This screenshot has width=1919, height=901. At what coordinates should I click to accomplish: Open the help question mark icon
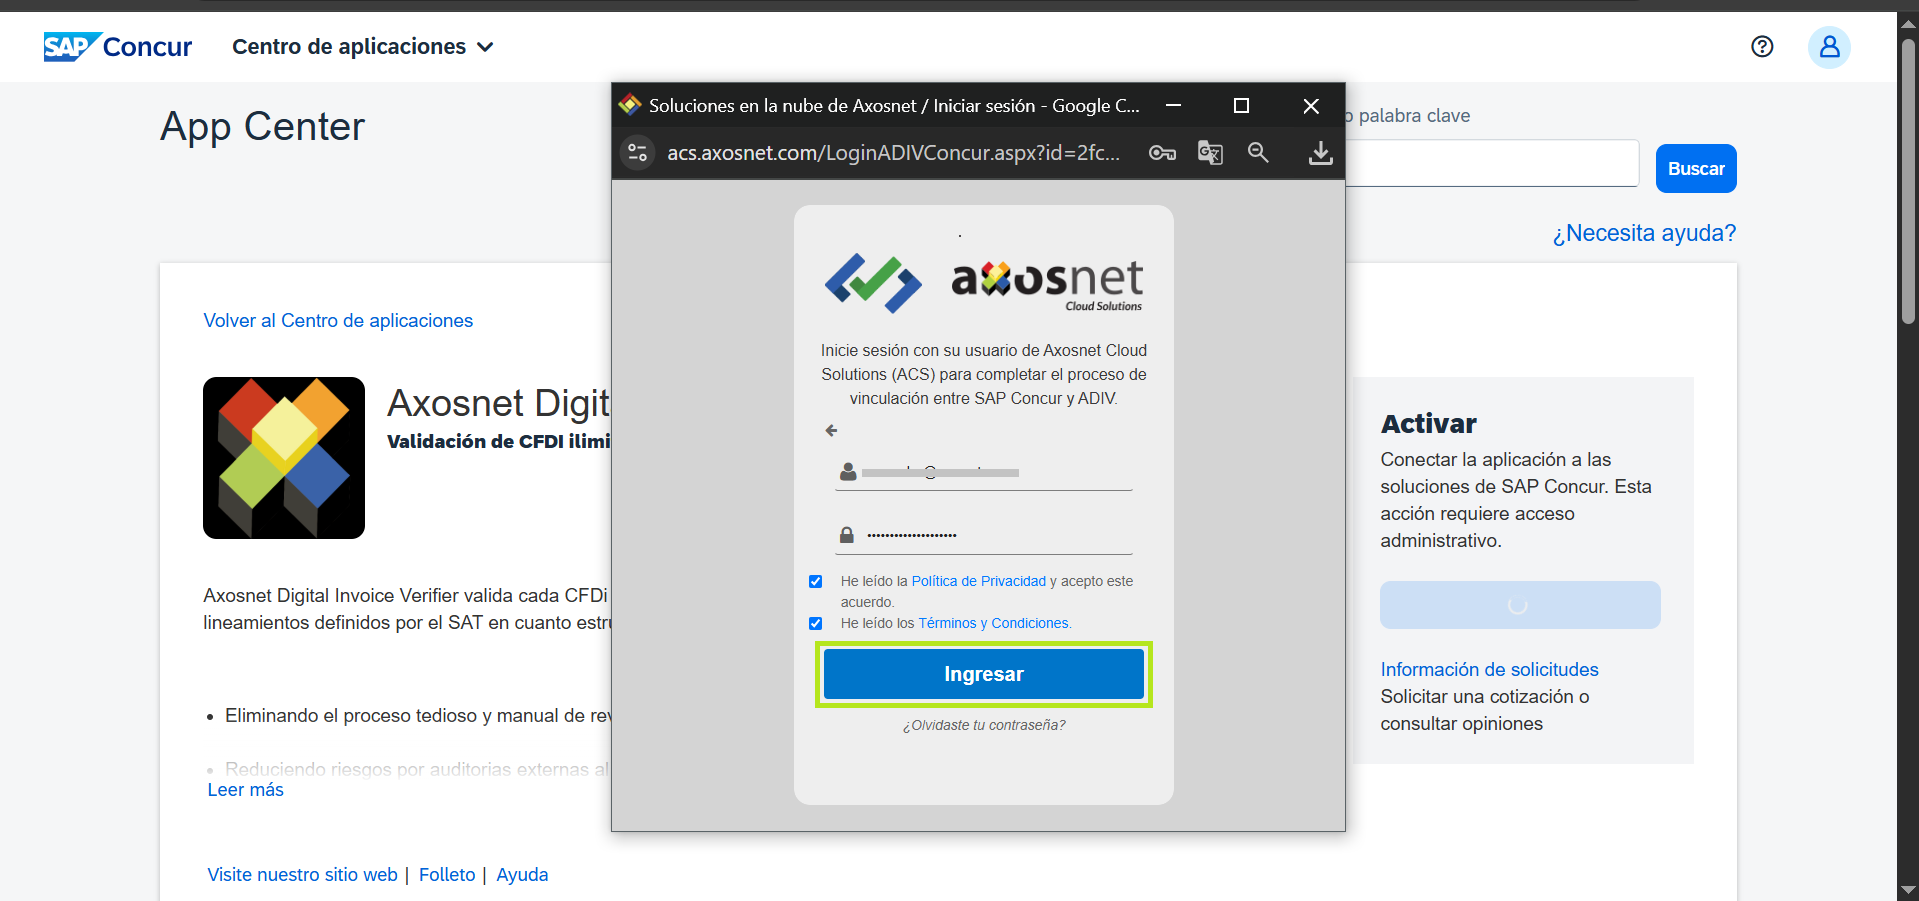point(1762,47)
